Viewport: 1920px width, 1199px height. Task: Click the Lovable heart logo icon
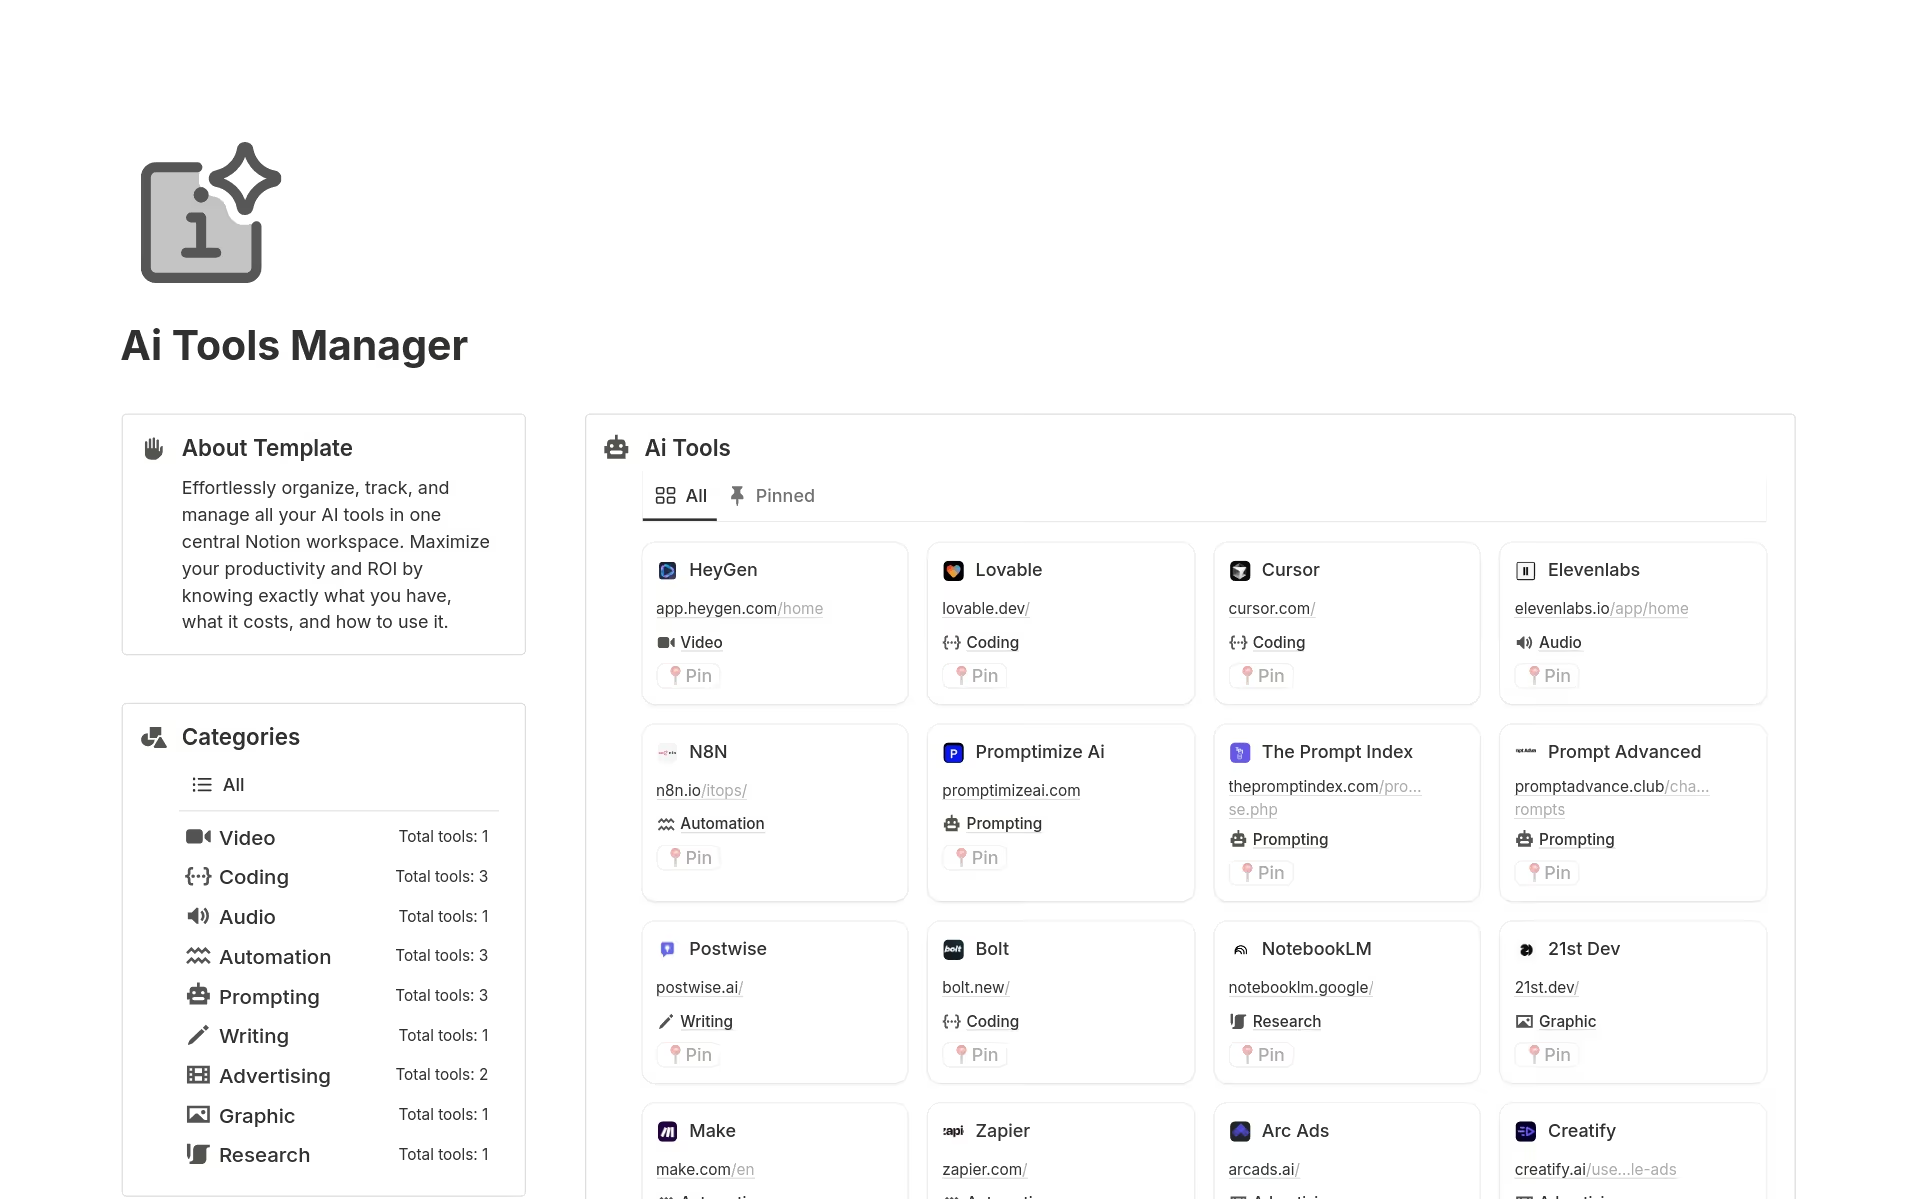click(x=953, y=571)
